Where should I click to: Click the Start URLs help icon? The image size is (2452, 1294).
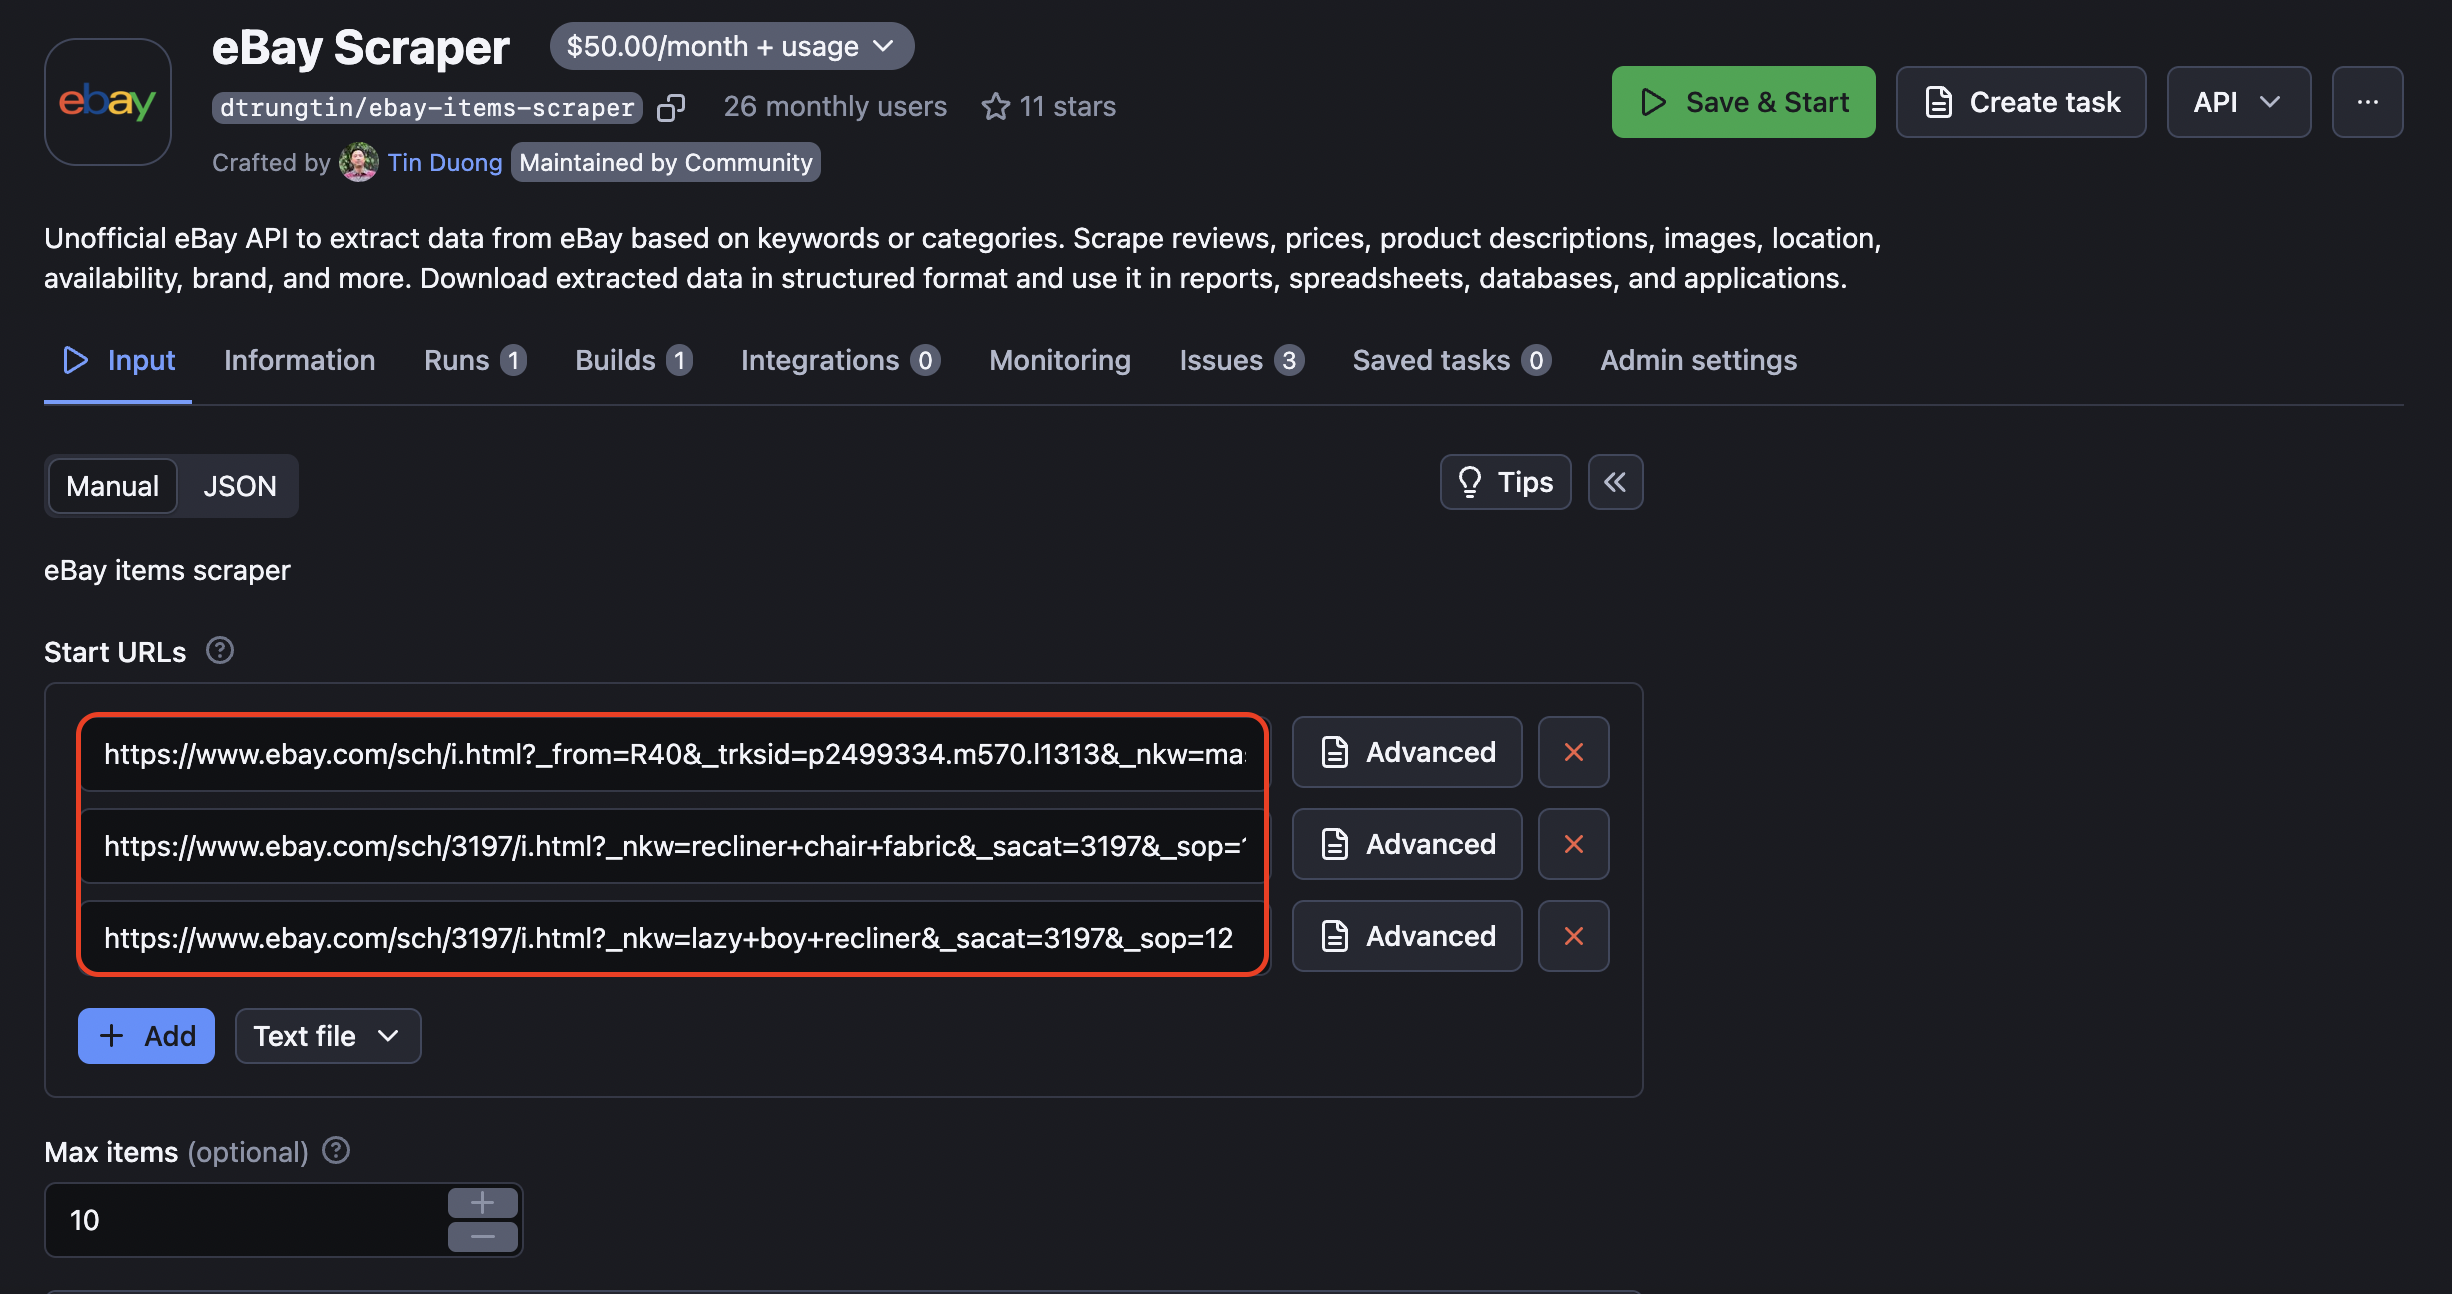coord(219,651)
